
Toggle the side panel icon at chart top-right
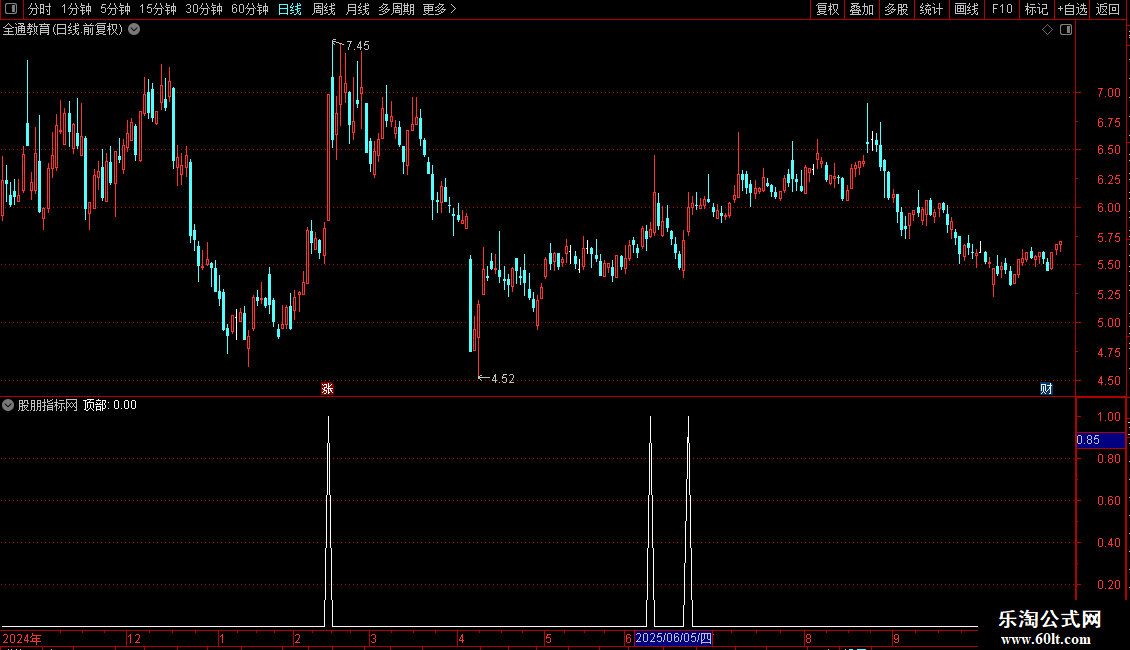[1066, 30]
